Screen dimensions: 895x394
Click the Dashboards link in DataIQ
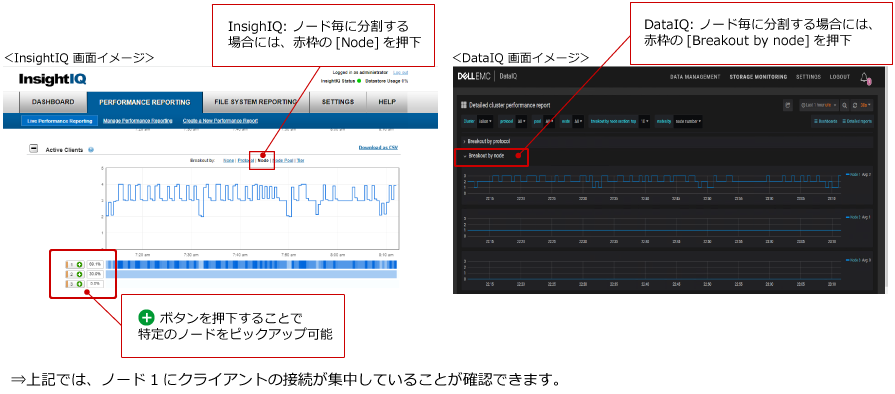(x=826, y=121)
